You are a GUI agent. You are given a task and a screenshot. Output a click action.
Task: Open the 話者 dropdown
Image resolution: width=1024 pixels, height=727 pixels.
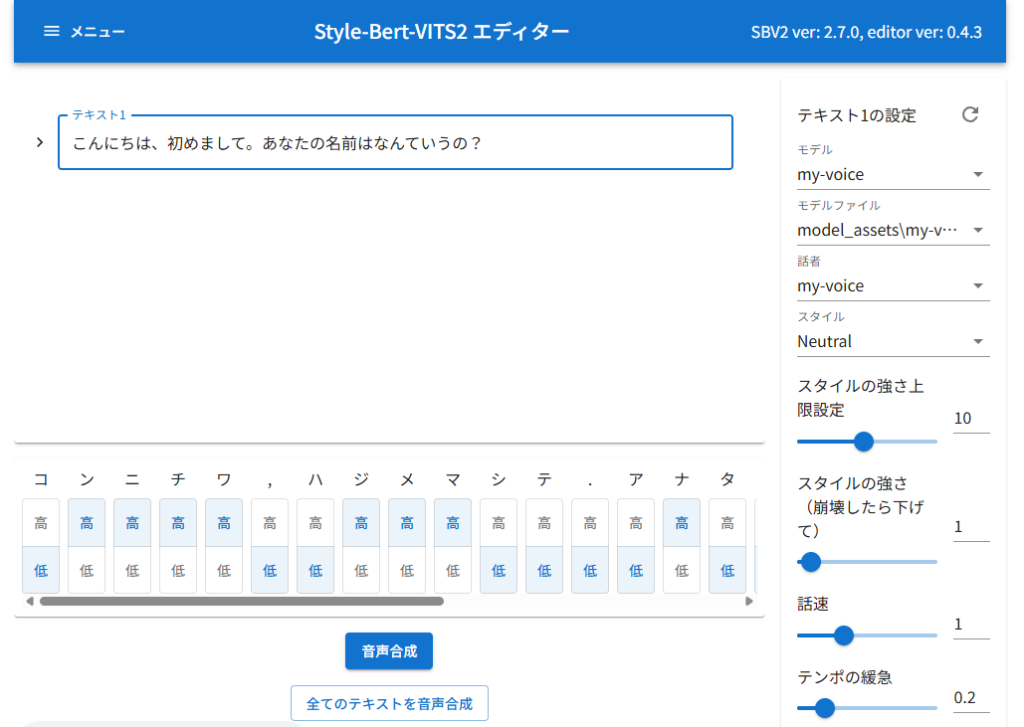pyautogui.click(x=893, y=285)
